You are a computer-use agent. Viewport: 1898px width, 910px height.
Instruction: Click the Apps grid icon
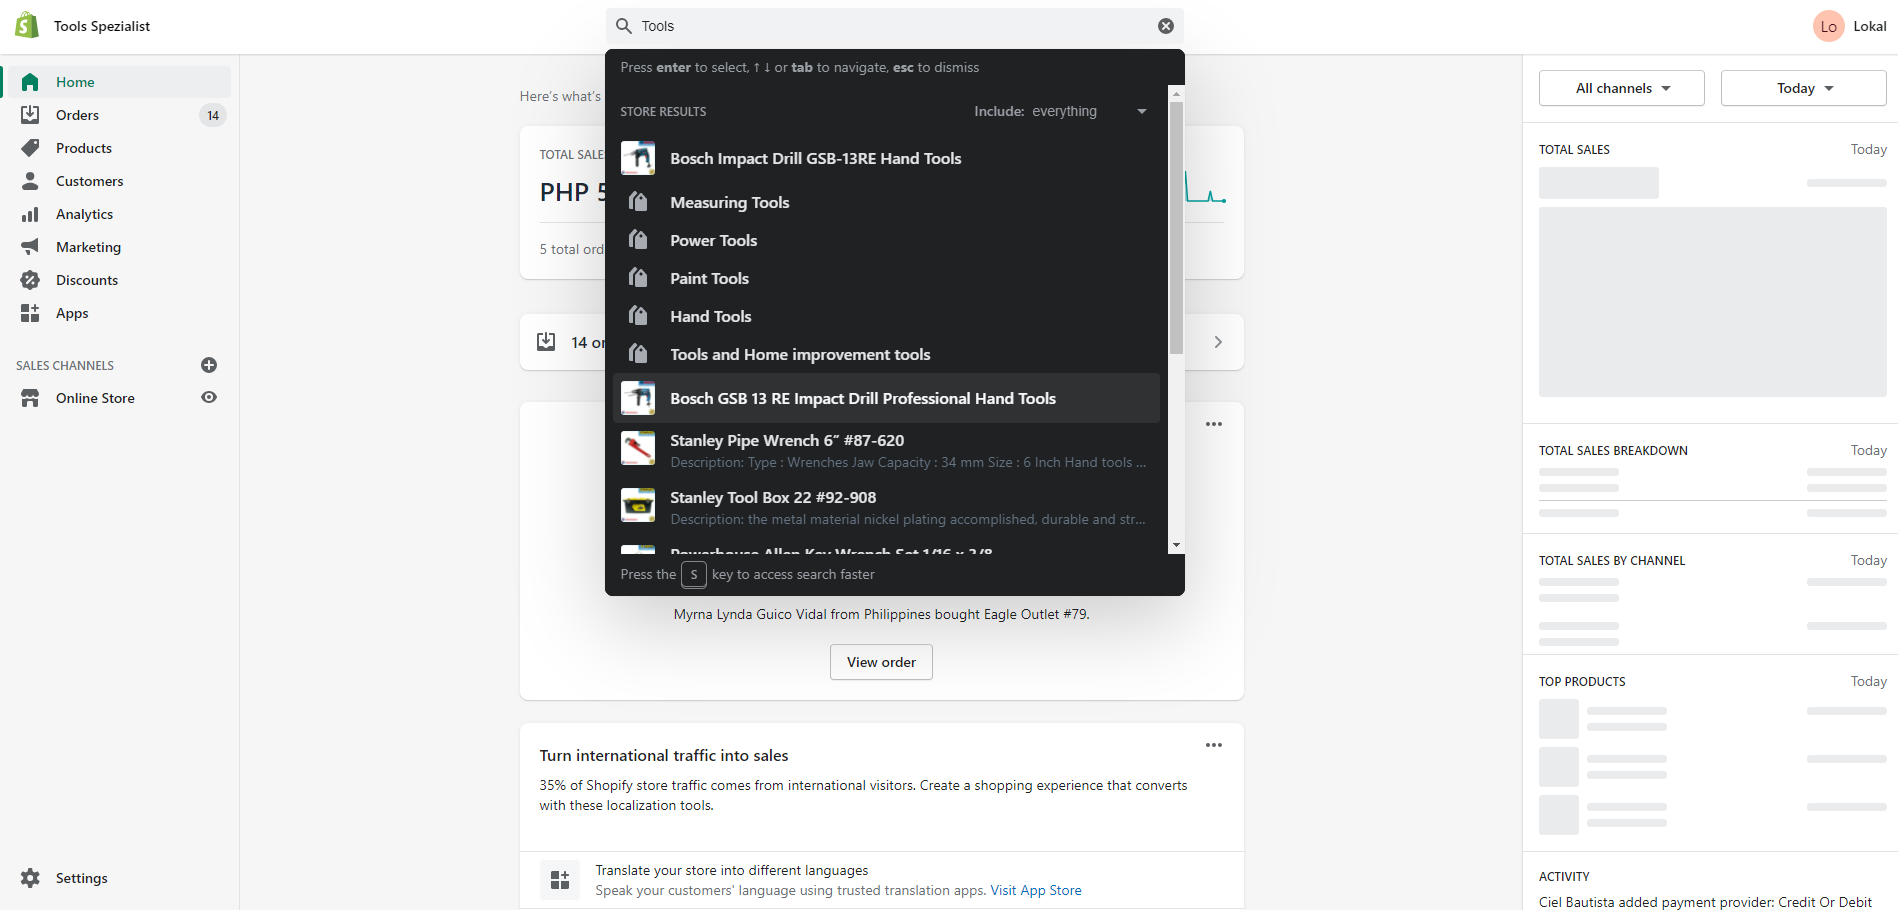tap(30, 313)
